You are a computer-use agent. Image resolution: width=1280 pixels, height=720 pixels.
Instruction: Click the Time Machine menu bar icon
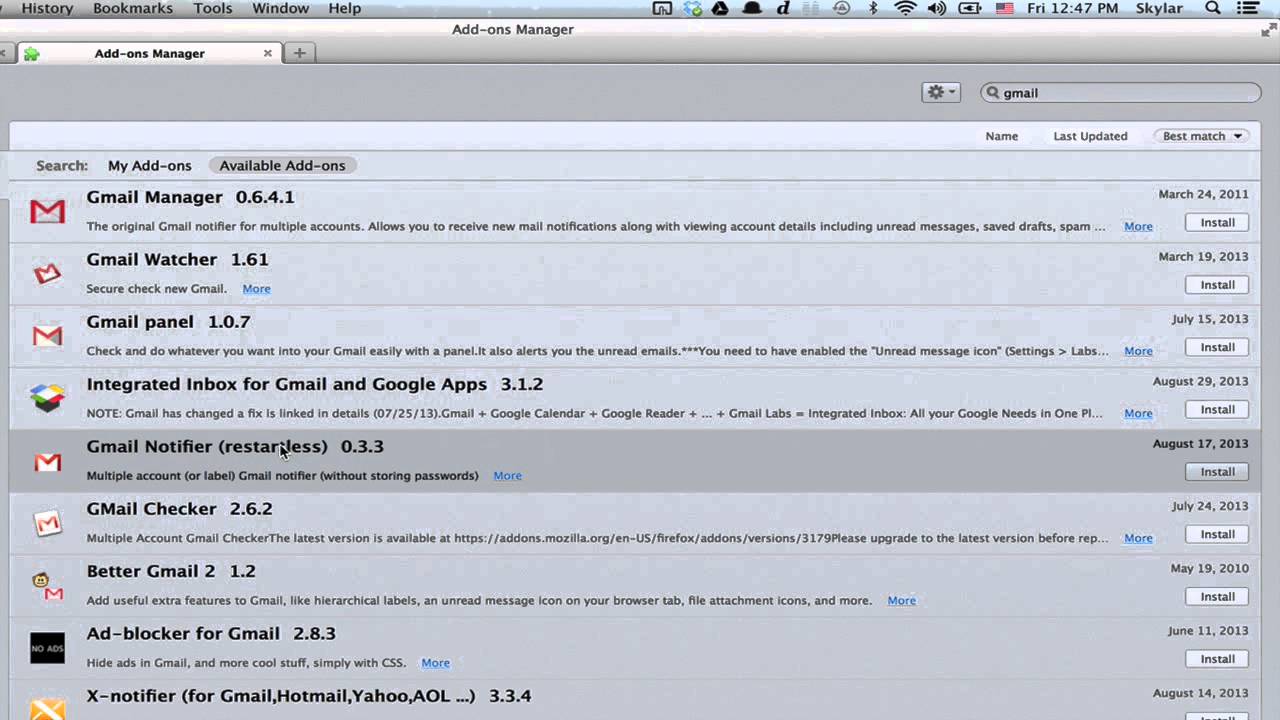point(842,8)
